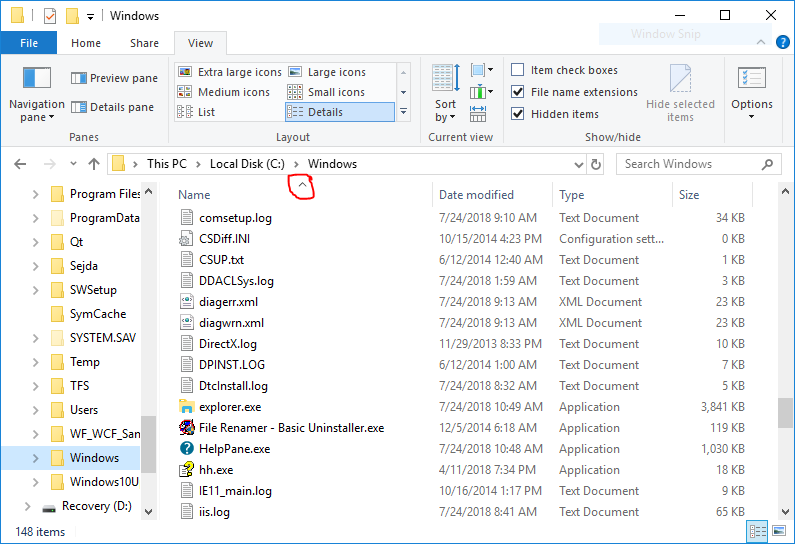Refresh the current folder view
The height and width of the screenshot is (544, 795).
596,164
